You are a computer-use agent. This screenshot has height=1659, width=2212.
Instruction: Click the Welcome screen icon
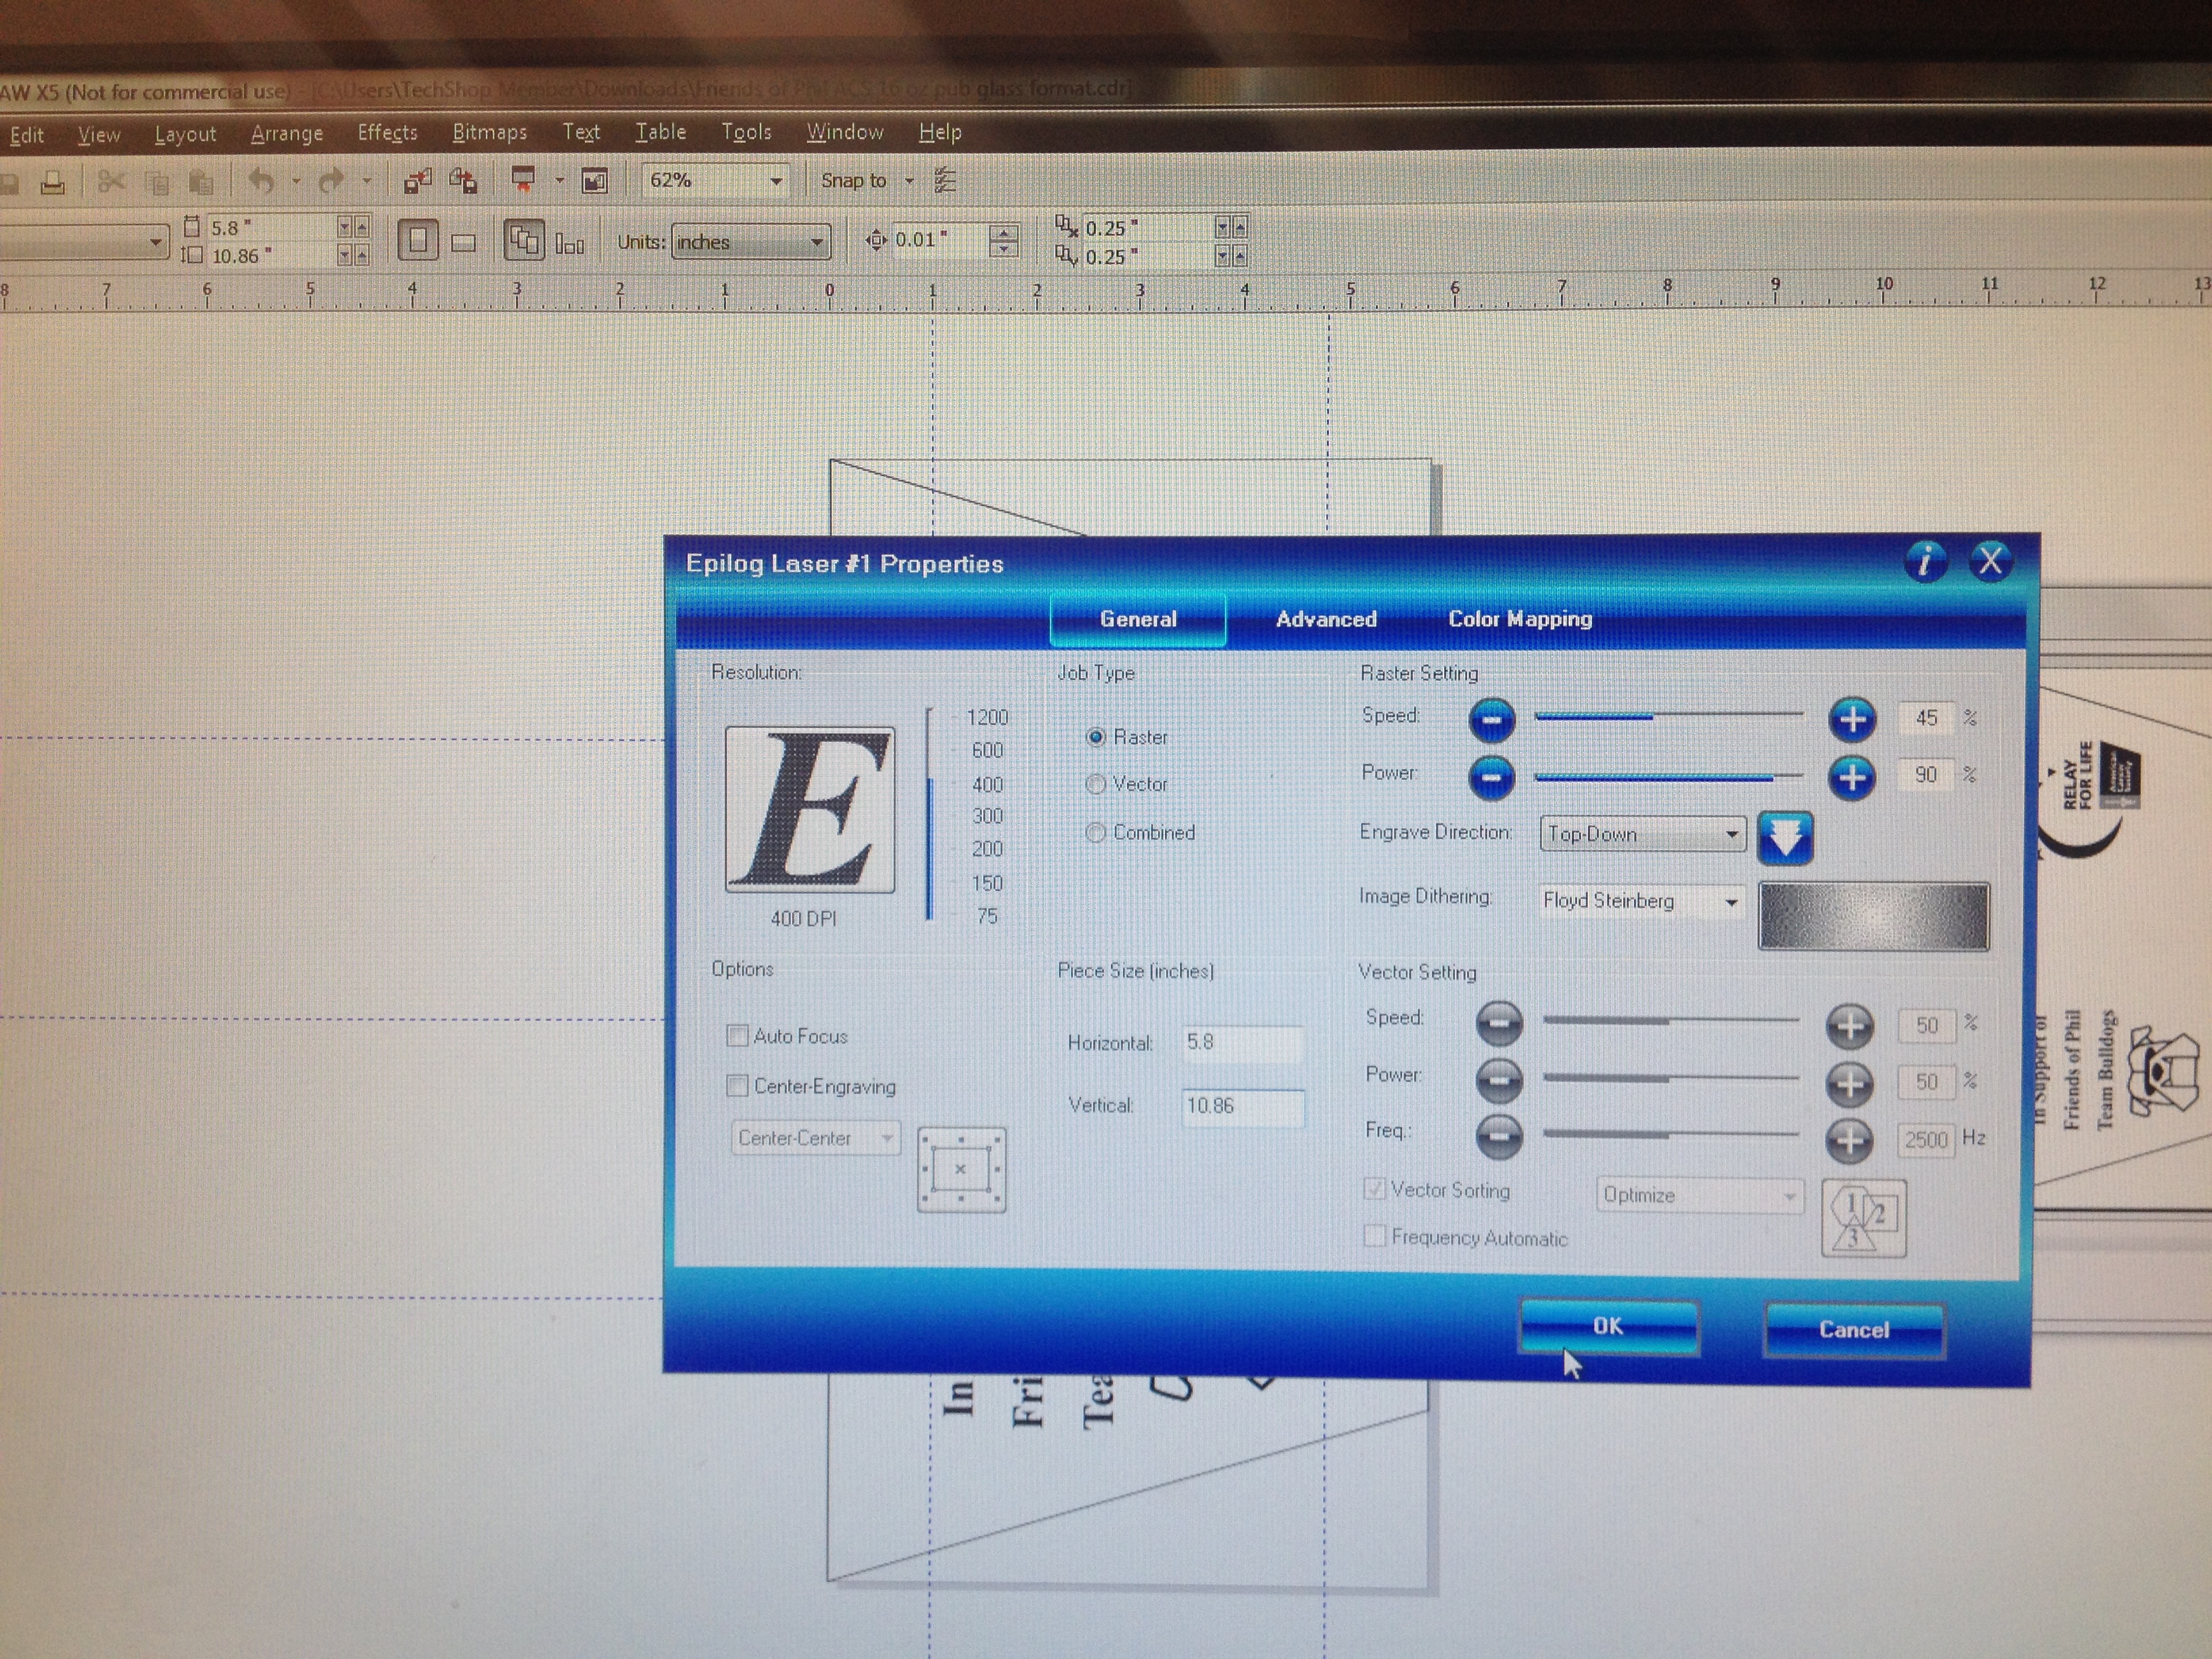click(595, 181)
